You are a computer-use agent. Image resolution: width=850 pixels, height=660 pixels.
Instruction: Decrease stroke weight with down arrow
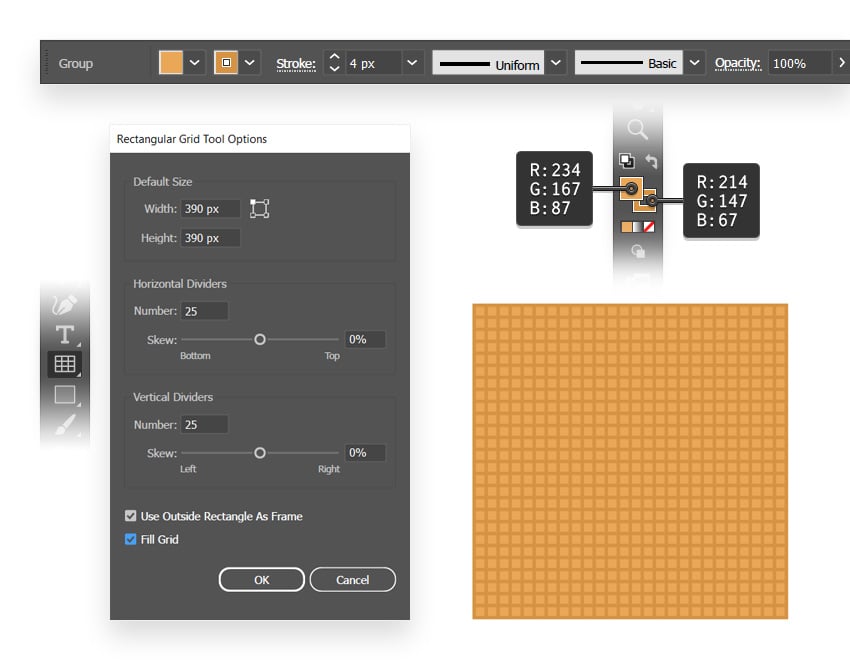click(x=334, y=69)
